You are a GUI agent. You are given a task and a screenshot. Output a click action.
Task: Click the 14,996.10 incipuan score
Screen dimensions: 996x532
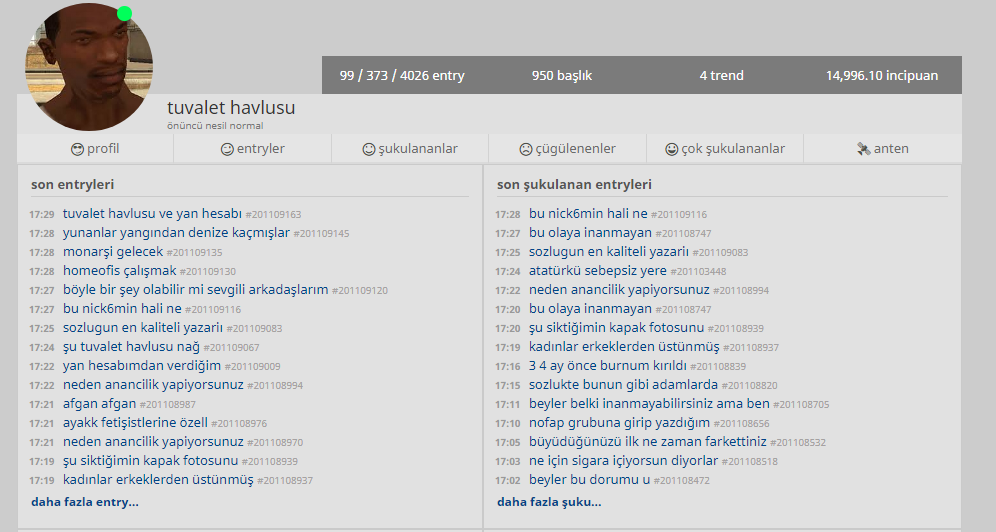882,76
